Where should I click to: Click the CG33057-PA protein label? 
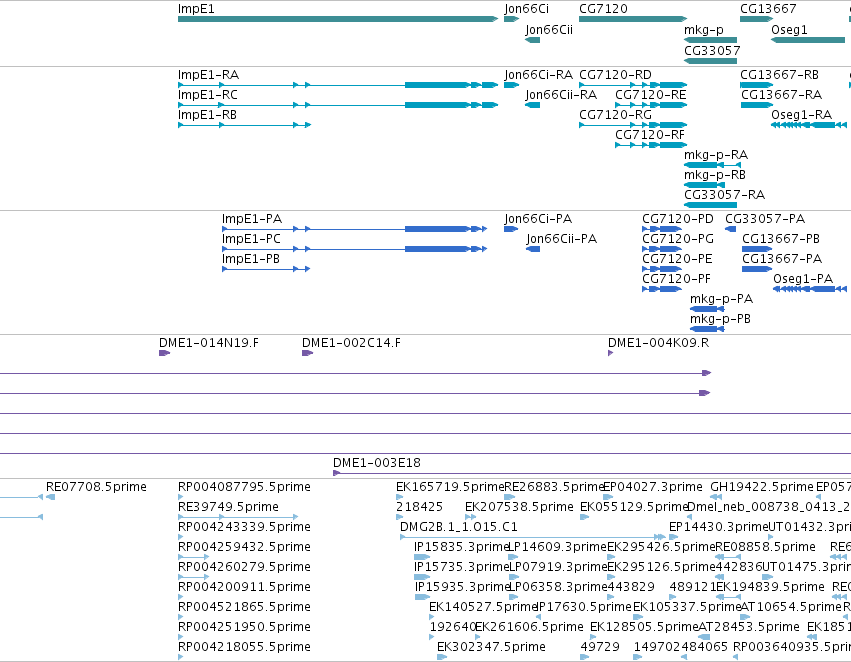click(x=765, y=219)
